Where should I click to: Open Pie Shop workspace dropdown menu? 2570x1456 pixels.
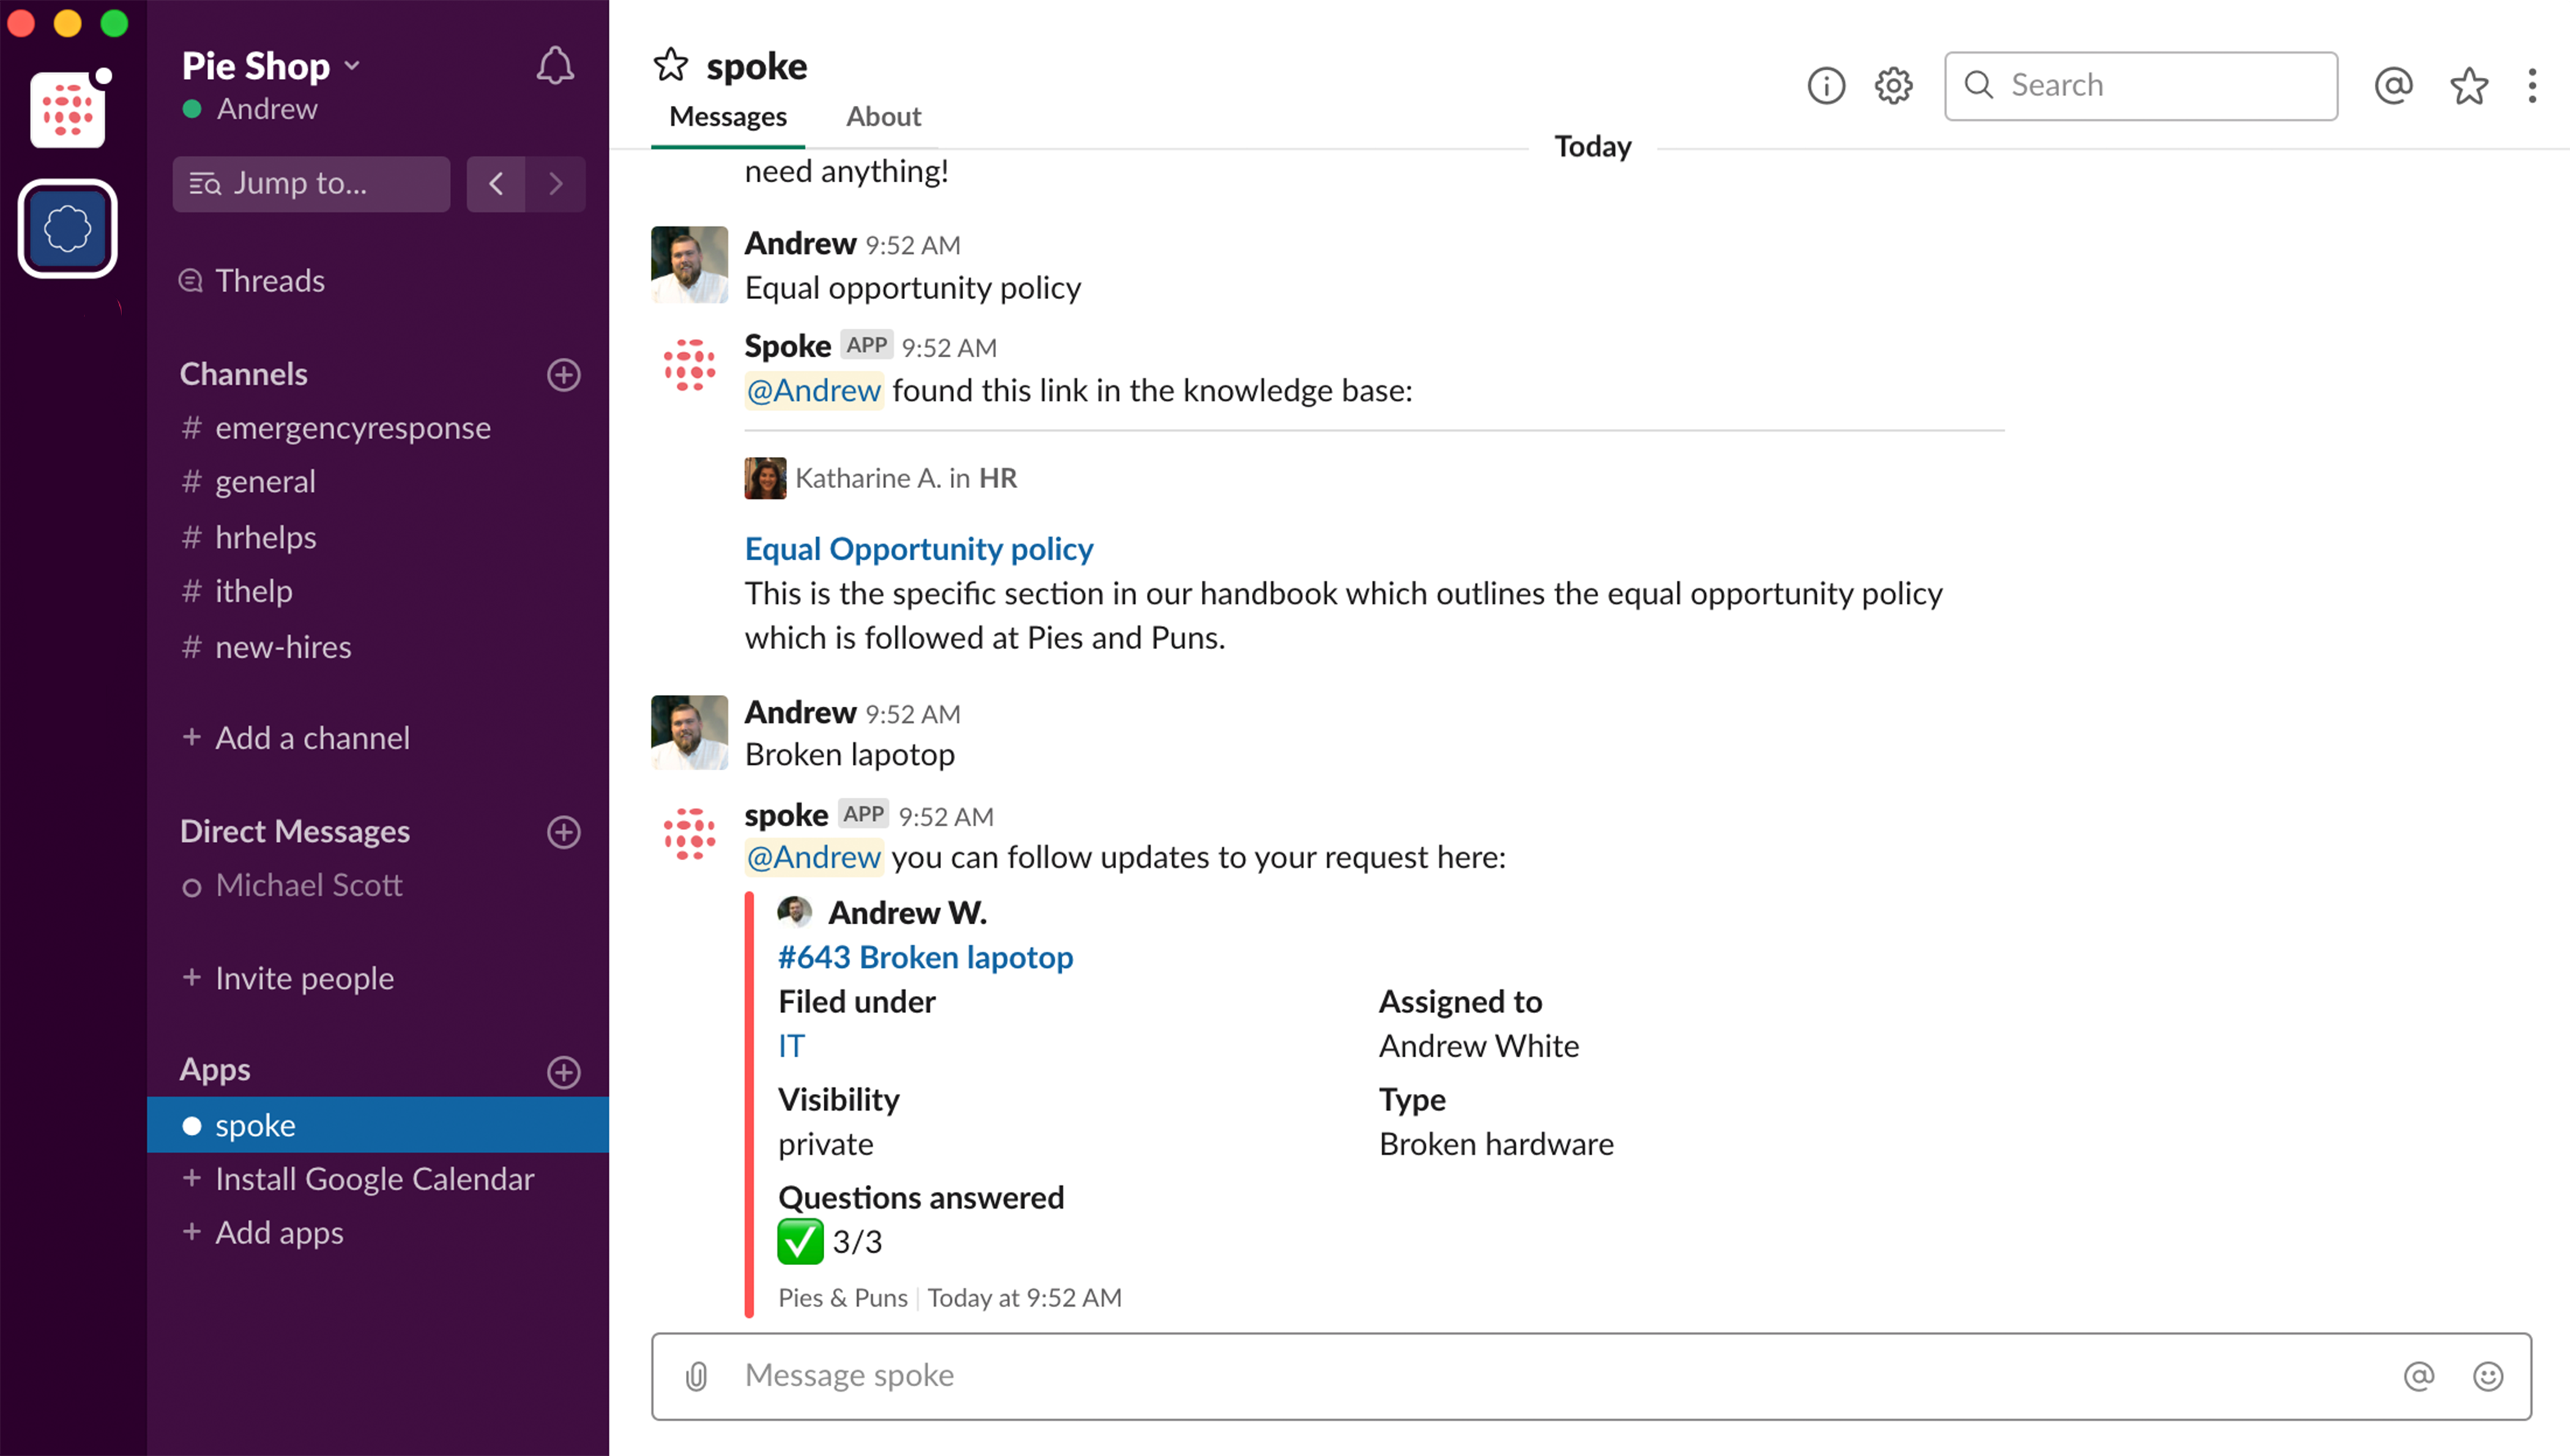pyautogui.click(x=271, y=66)
